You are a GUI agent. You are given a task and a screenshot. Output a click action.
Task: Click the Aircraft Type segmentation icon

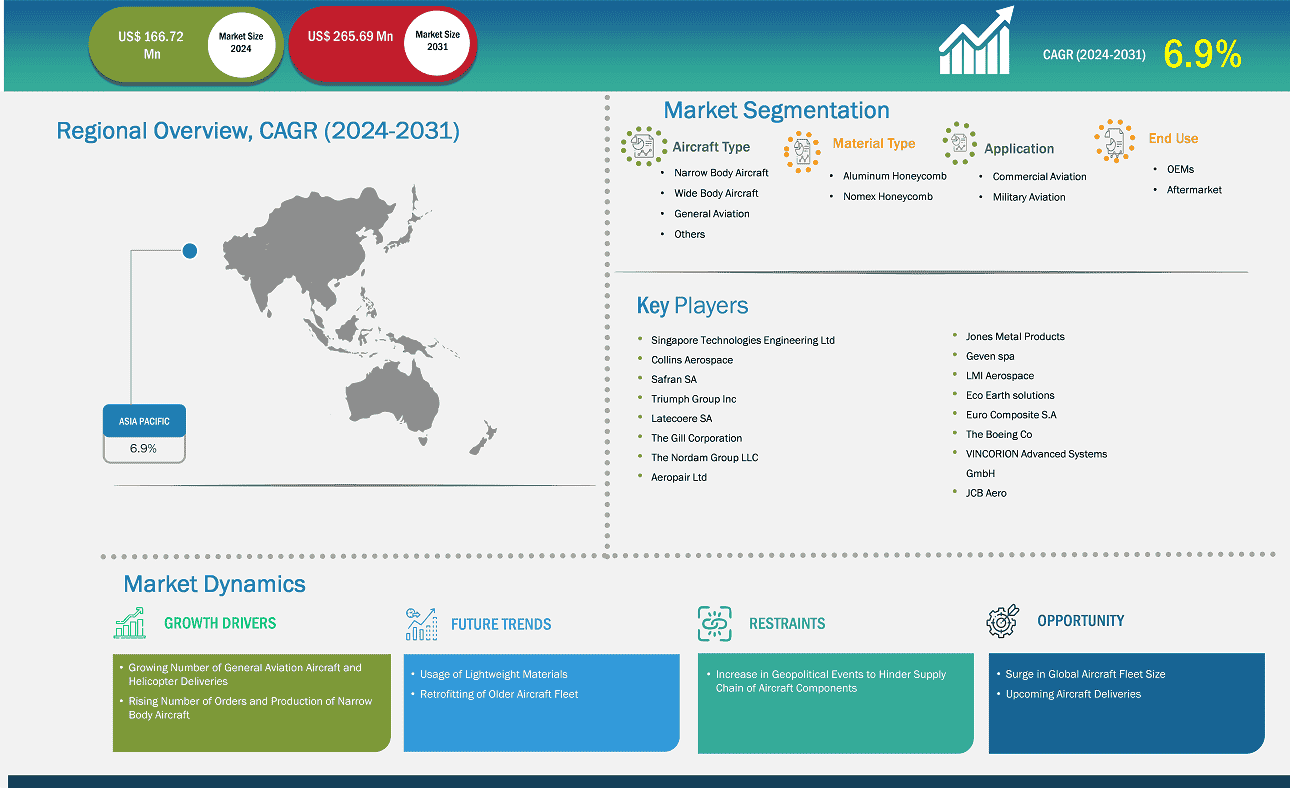[x=644, y=146]
